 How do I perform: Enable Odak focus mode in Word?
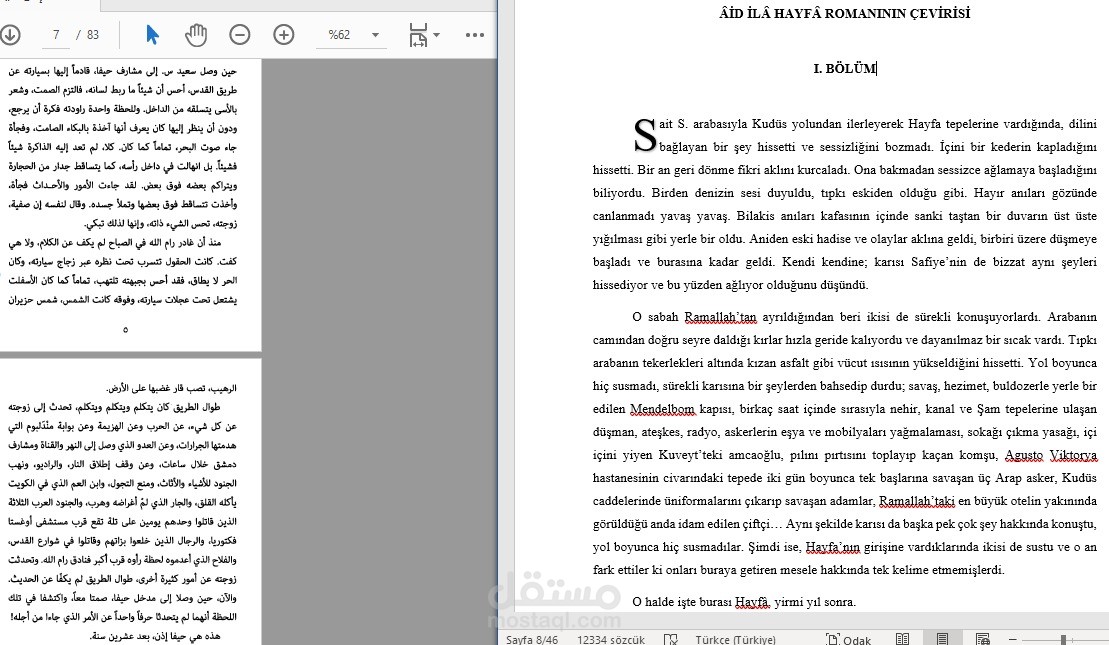pyautogui.click(x=848, y=639)
